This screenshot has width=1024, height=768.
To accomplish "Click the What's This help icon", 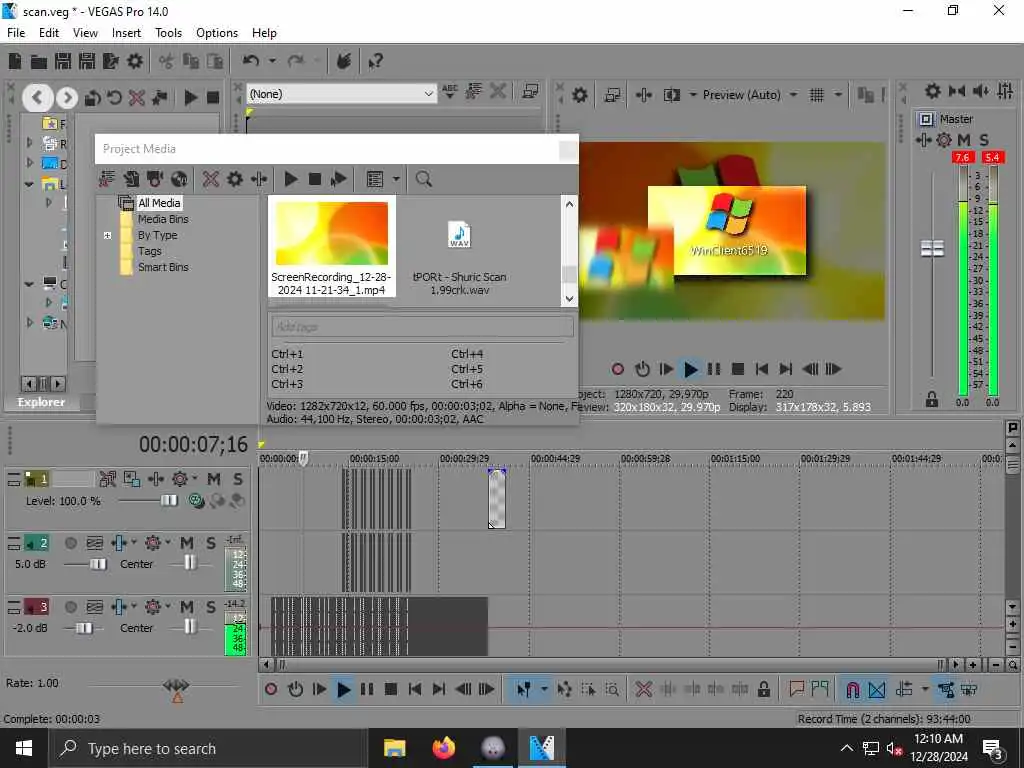I will coord(375,61).
